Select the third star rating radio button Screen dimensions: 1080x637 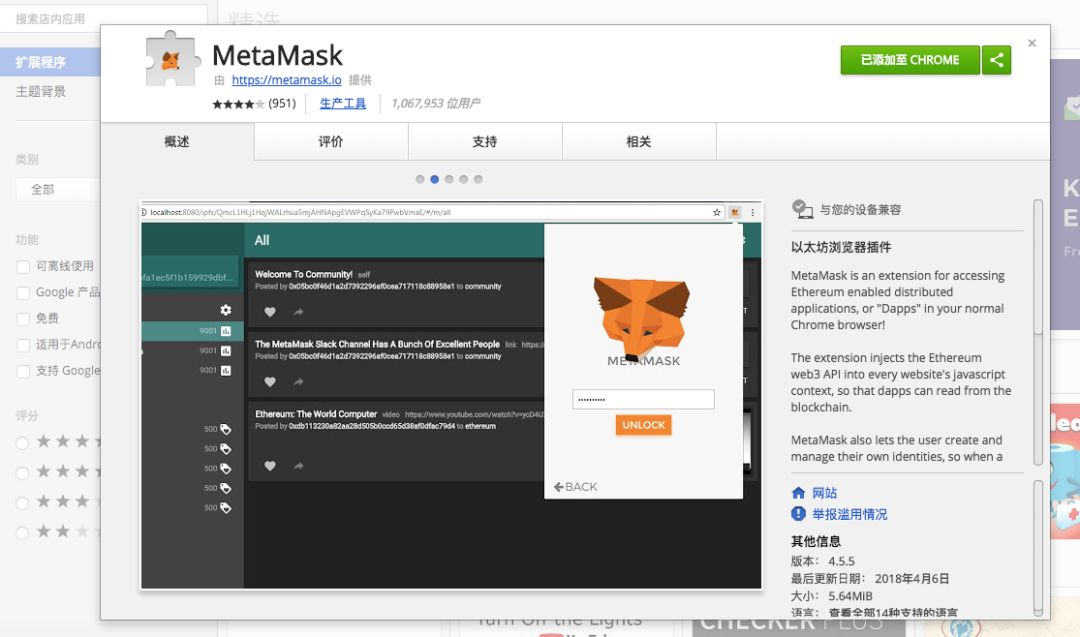tap(23, 503)
